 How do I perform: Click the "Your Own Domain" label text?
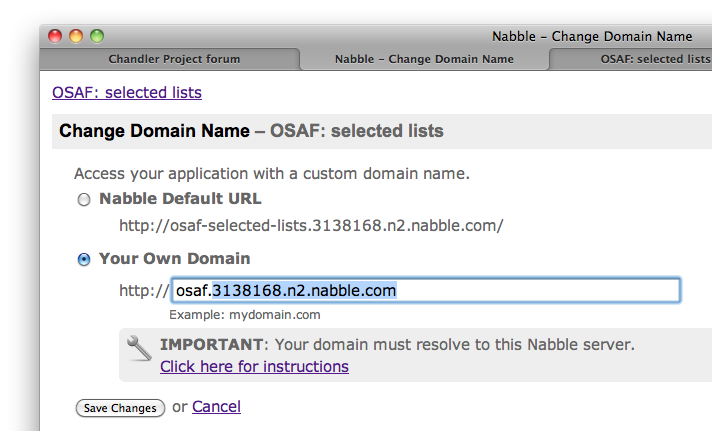coord(174,259)
